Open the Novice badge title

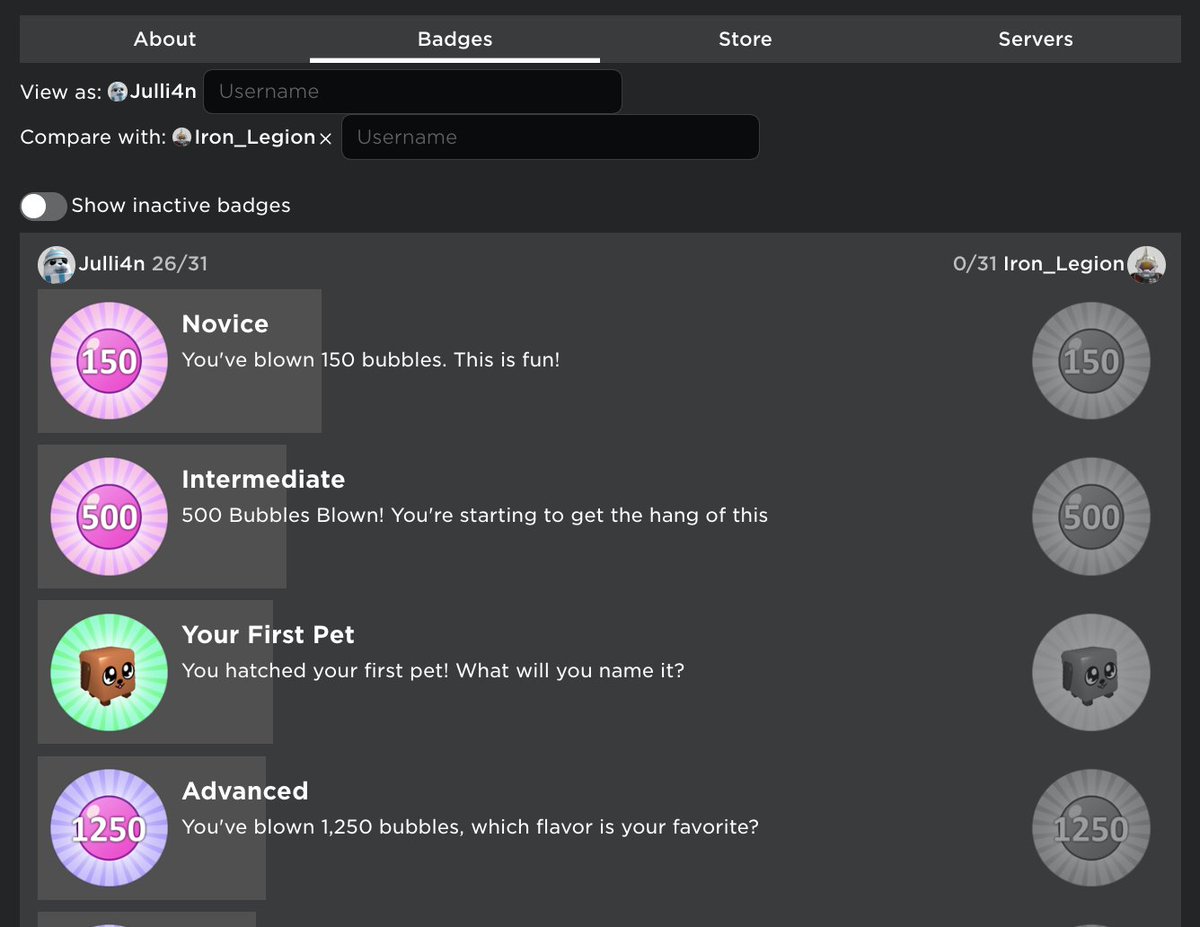(x=225, y=324)
